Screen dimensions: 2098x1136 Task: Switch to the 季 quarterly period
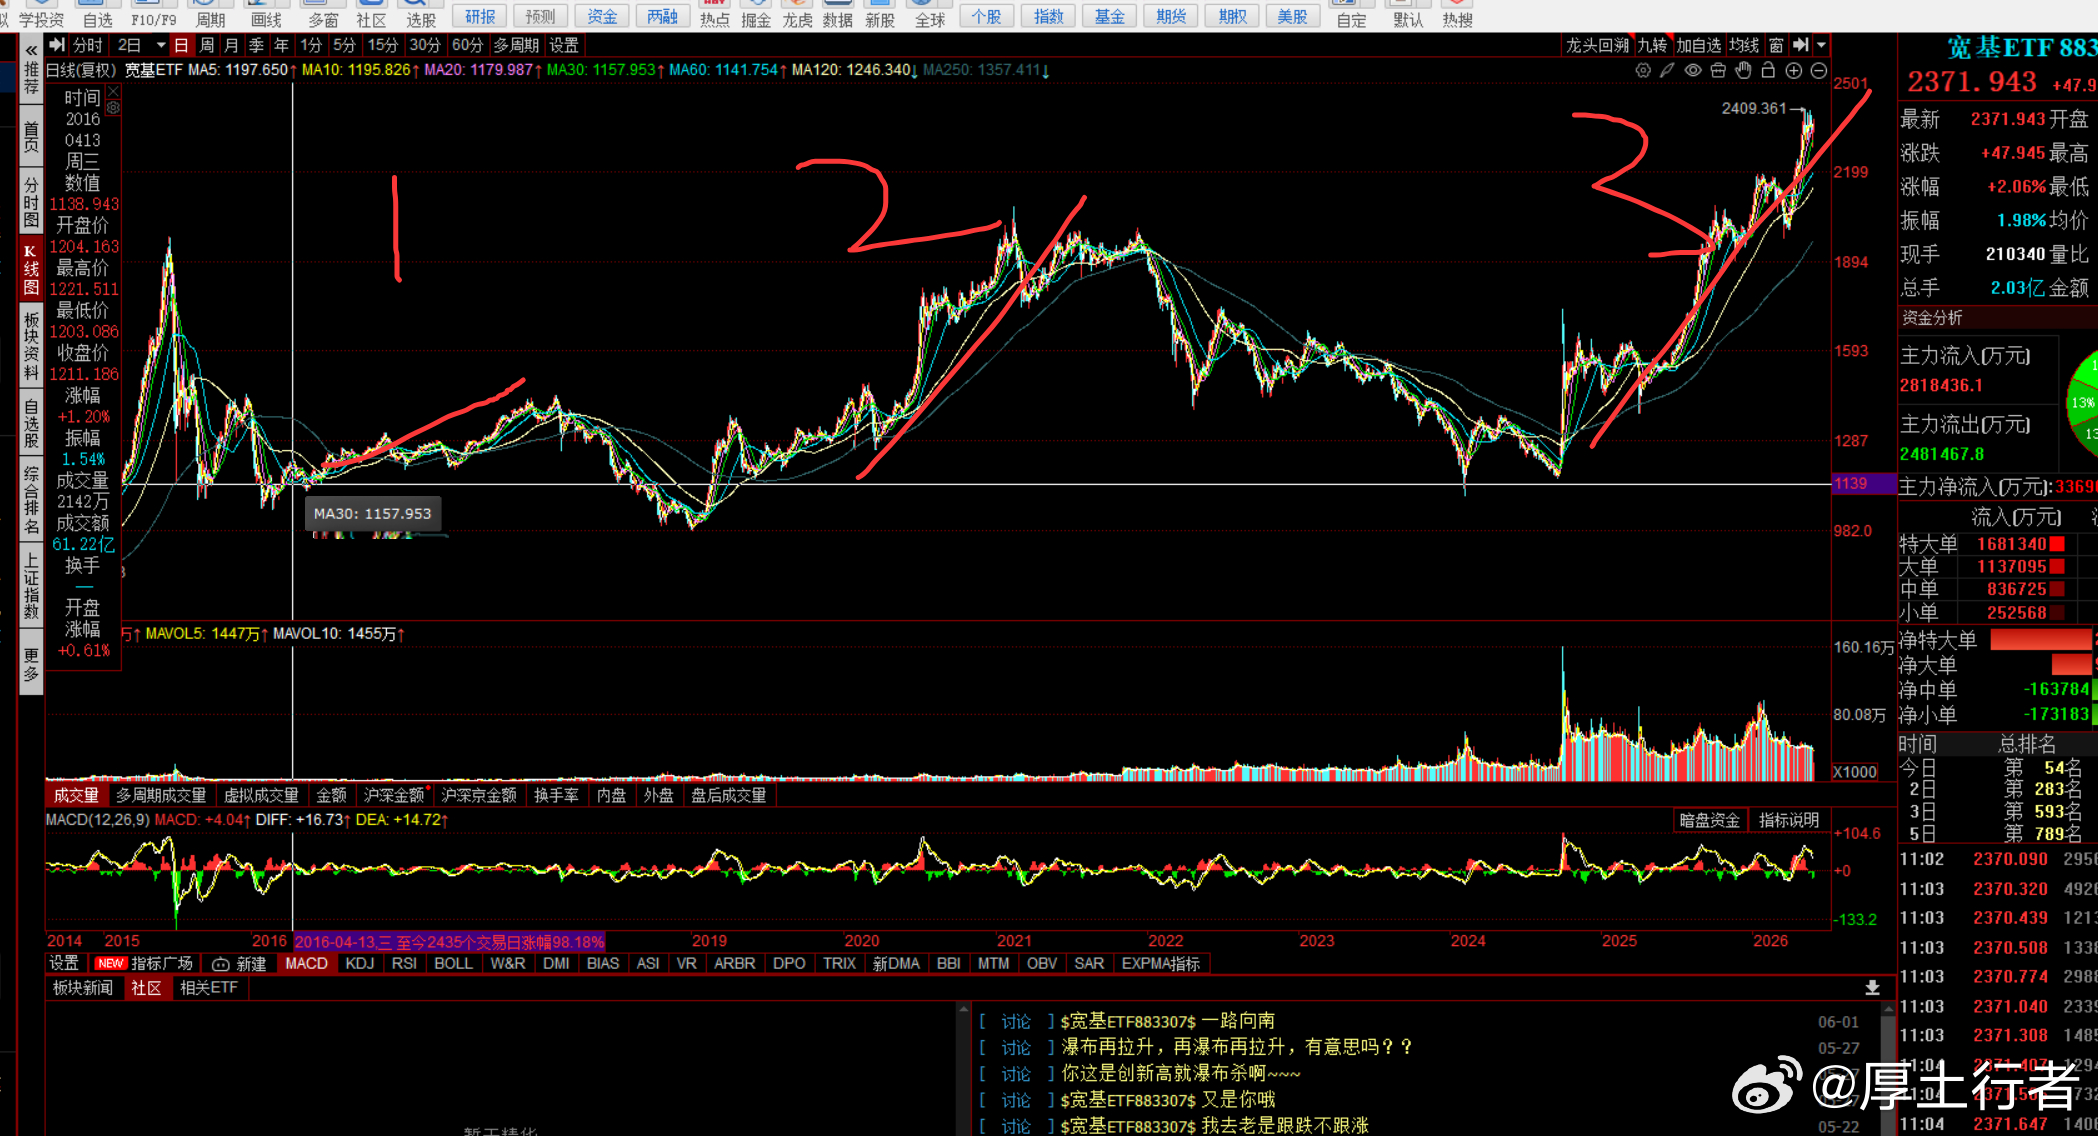[x=257, y=45]
